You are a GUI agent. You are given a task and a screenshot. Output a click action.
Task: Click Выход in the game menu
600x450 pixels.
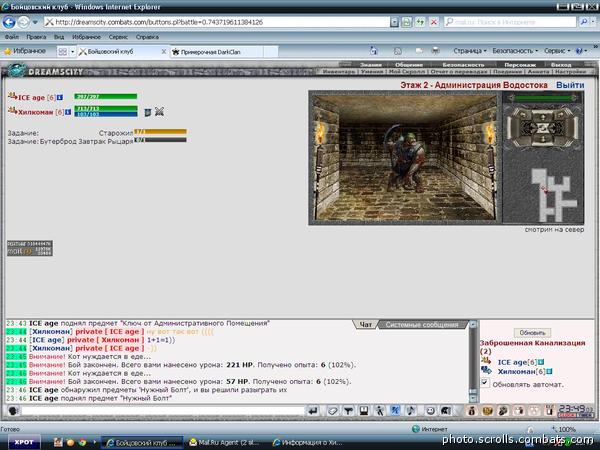coord(561,65)
